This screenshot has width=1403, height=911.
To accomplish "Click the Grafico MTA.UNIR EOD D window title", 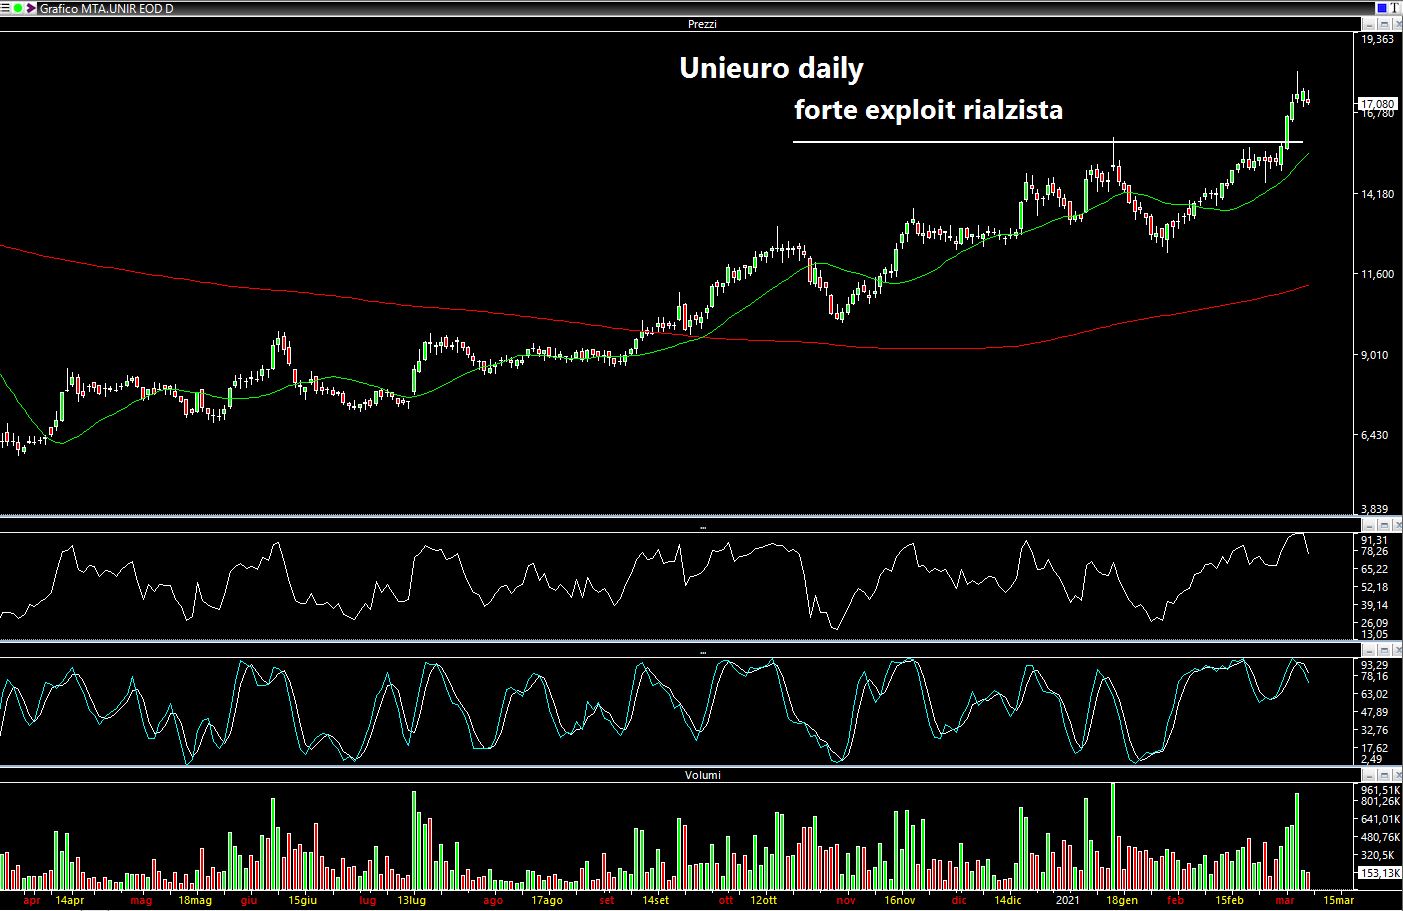I will pyautogui.click(x=106, y=7).
